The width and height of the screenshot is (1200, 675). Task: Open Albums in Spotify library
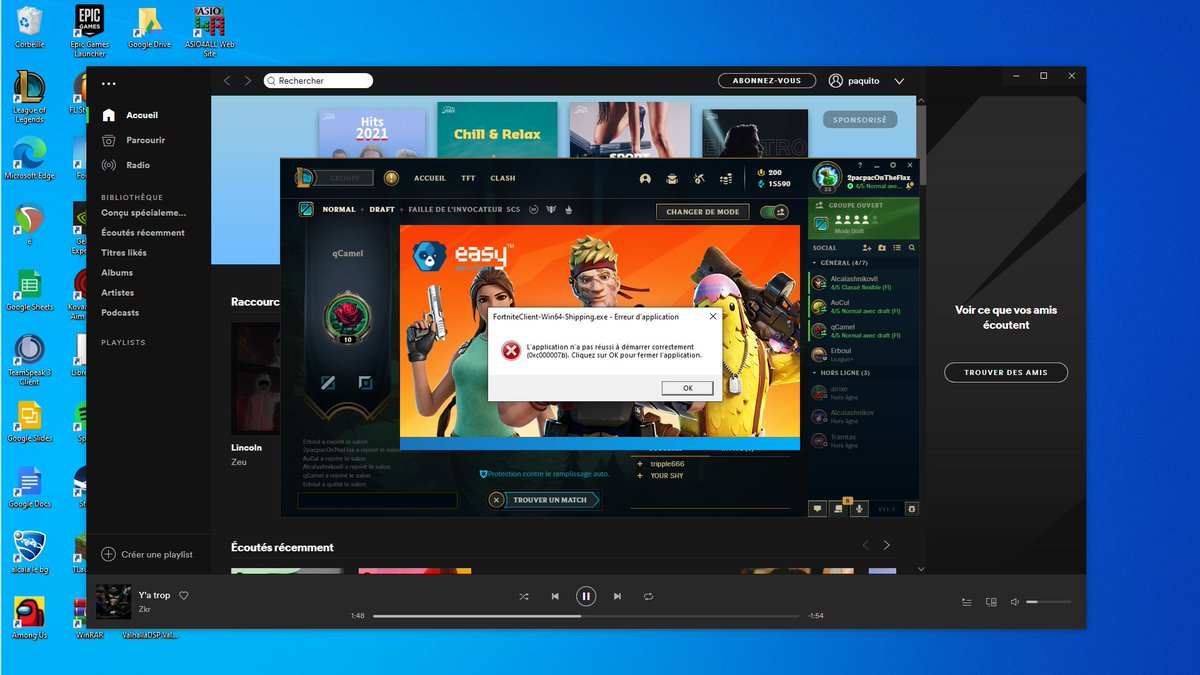(117, 272)
